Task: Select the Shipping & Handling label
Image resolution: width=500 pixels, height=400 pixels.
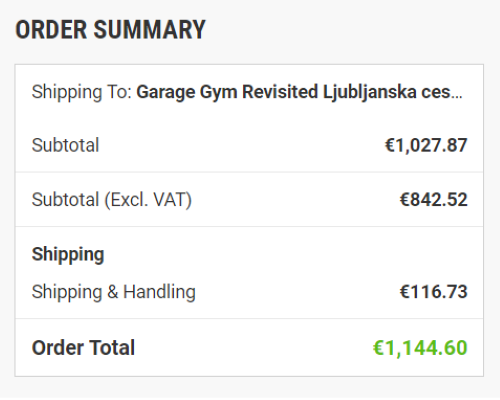Action: 114,292
